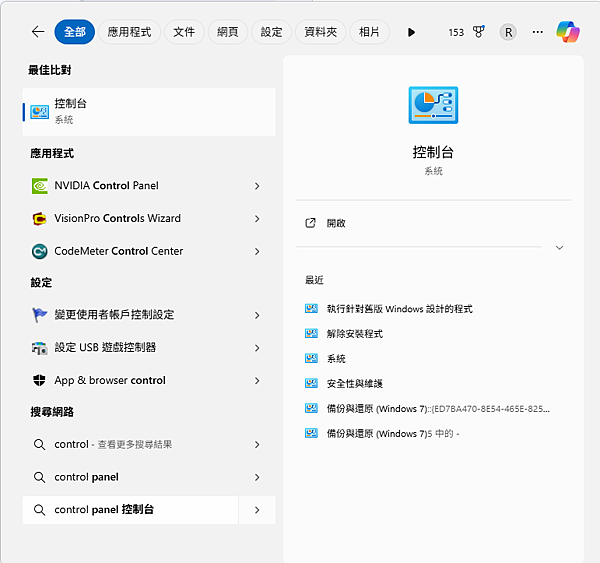Screen dimensions: 600x563
Task: Expand the 'control' web search chevron
Action: 257,445
